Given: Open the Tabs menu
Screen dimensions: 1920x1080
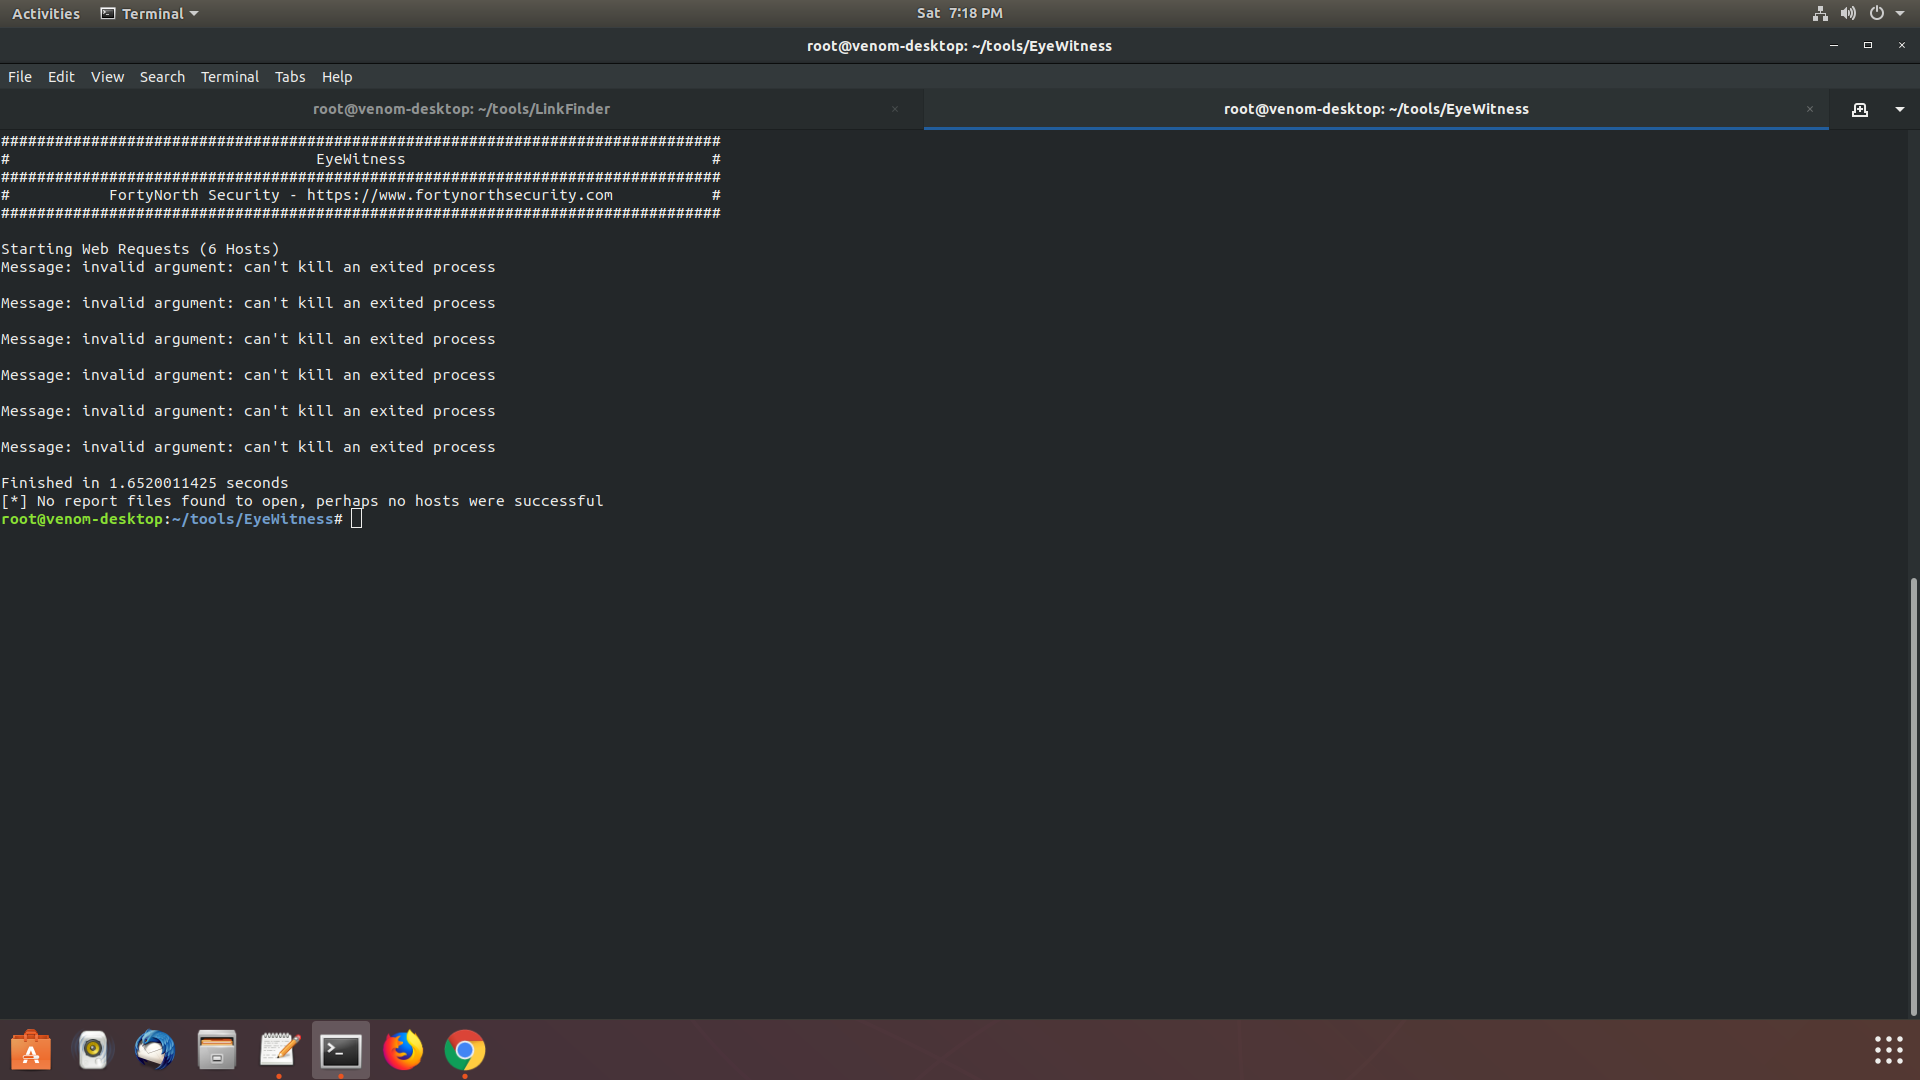Looking at the screenshot, I should tap(290, 77).
